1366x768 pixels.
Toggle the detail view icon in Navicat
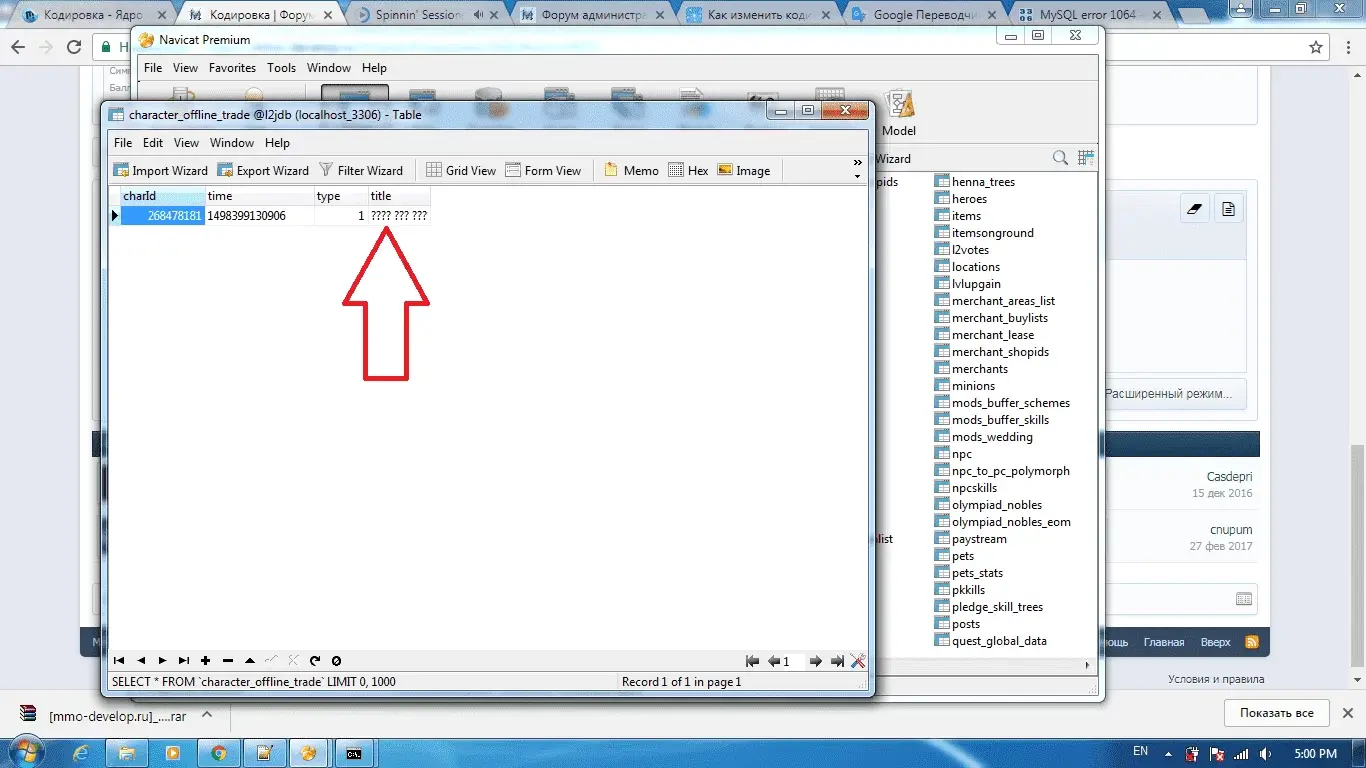tap(1086, 158)
